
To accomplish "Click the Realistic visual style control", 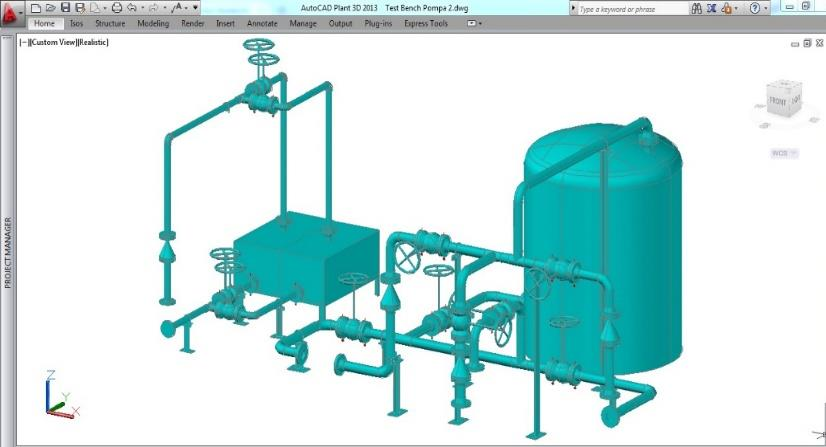I will [92, 43].
